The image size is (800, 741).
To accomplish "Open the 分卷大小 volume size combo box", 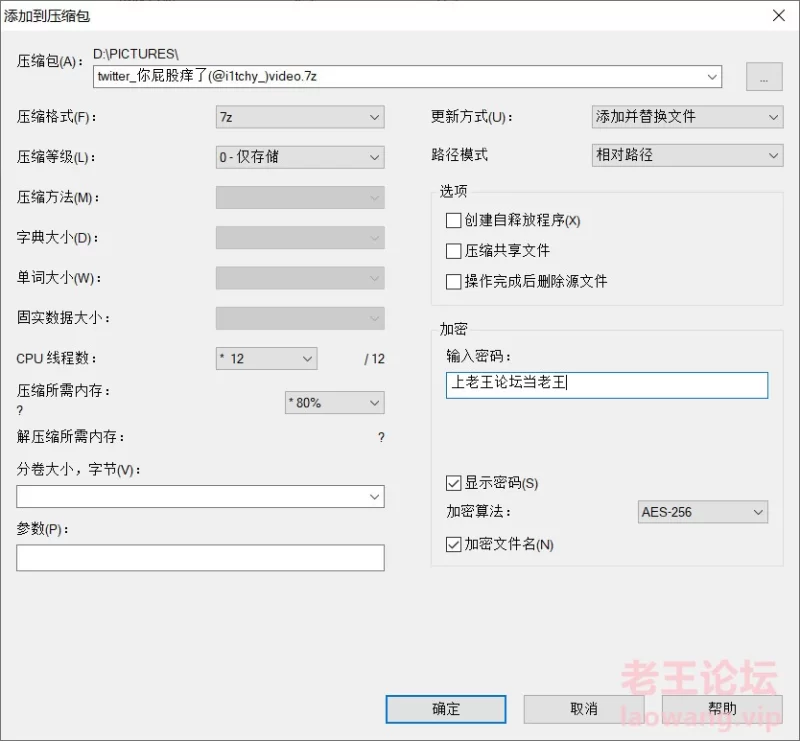I will coord(200,497).
